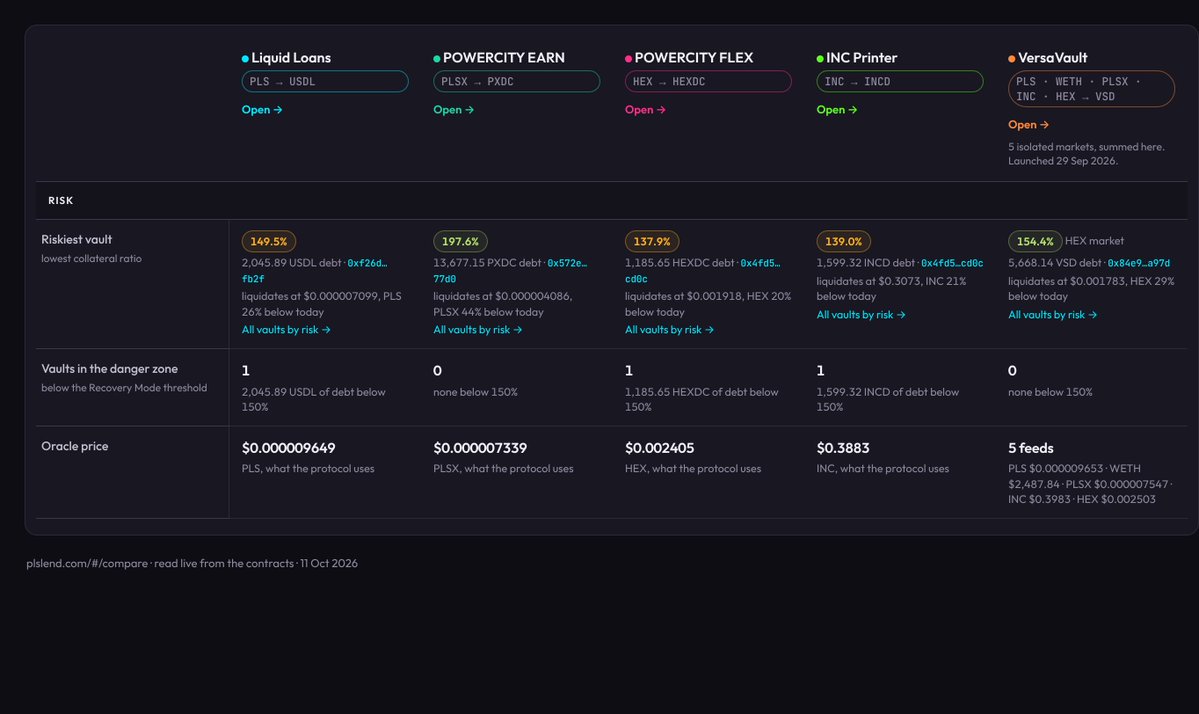Select the INC → INCD pair pill
Screen dimensions: 1199x714
(900, 81)
